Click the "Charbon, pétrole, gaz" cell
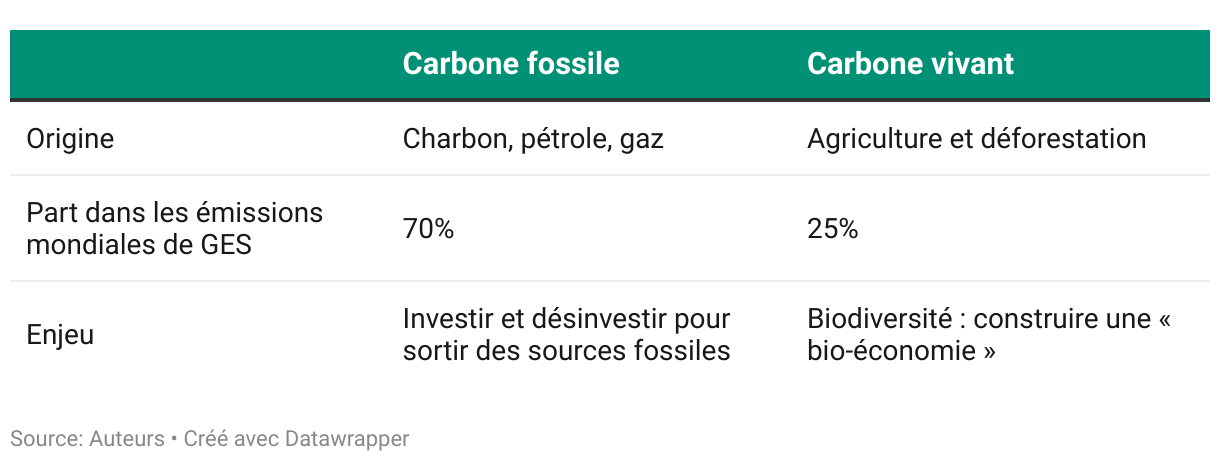Viewport: 1220px width, 462px height. tap(533, 138)
